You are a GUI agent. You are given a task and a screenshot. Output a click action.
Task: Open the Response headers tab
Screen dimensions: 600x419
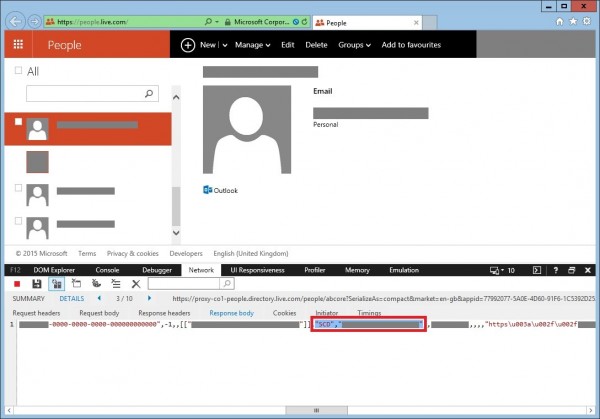pos(164,313)
